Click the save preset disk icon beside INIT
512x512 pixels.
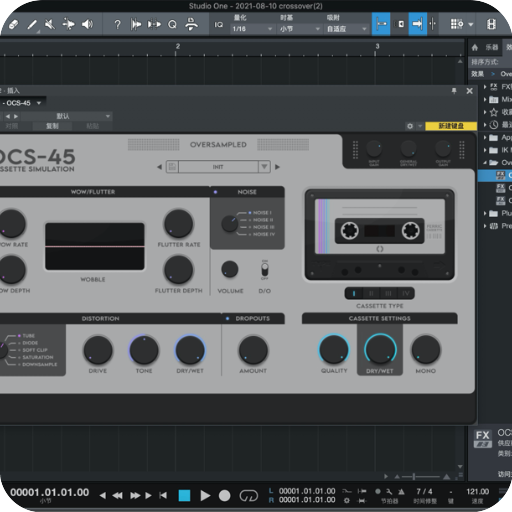[x=172, y=166]
